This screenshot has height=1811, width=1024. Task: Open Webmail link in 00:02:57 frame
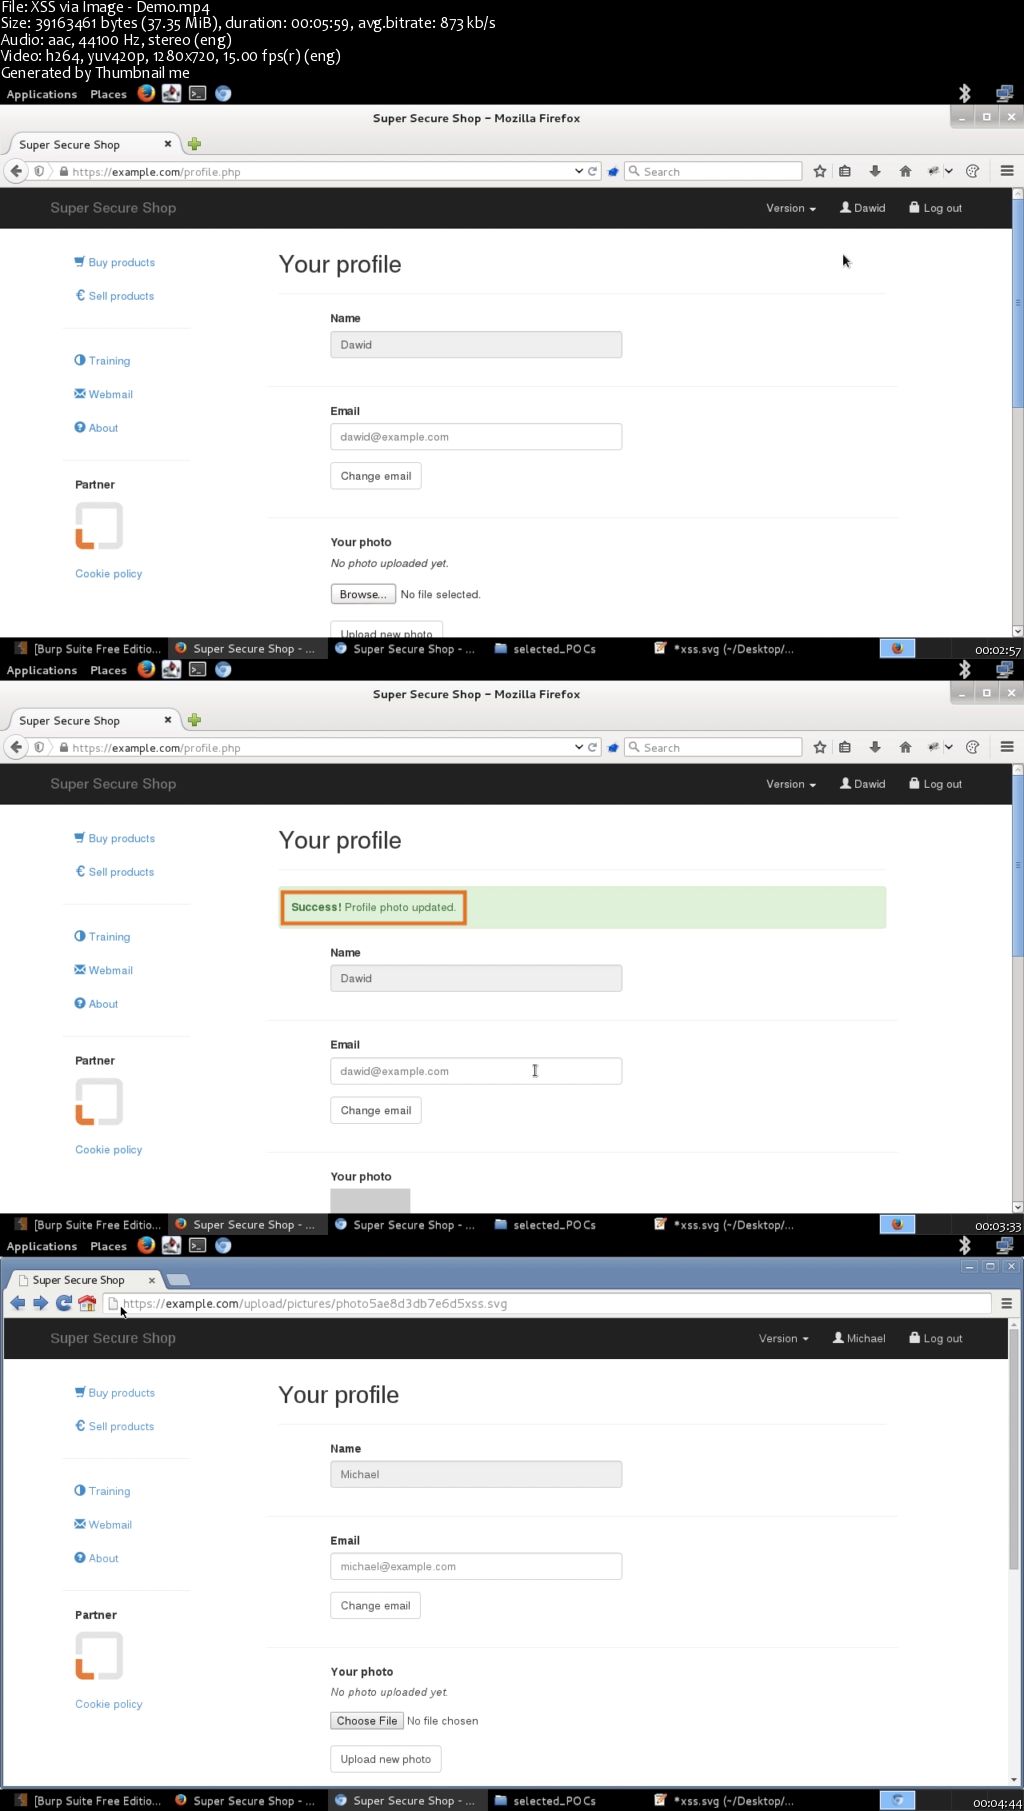coord(103,394)
